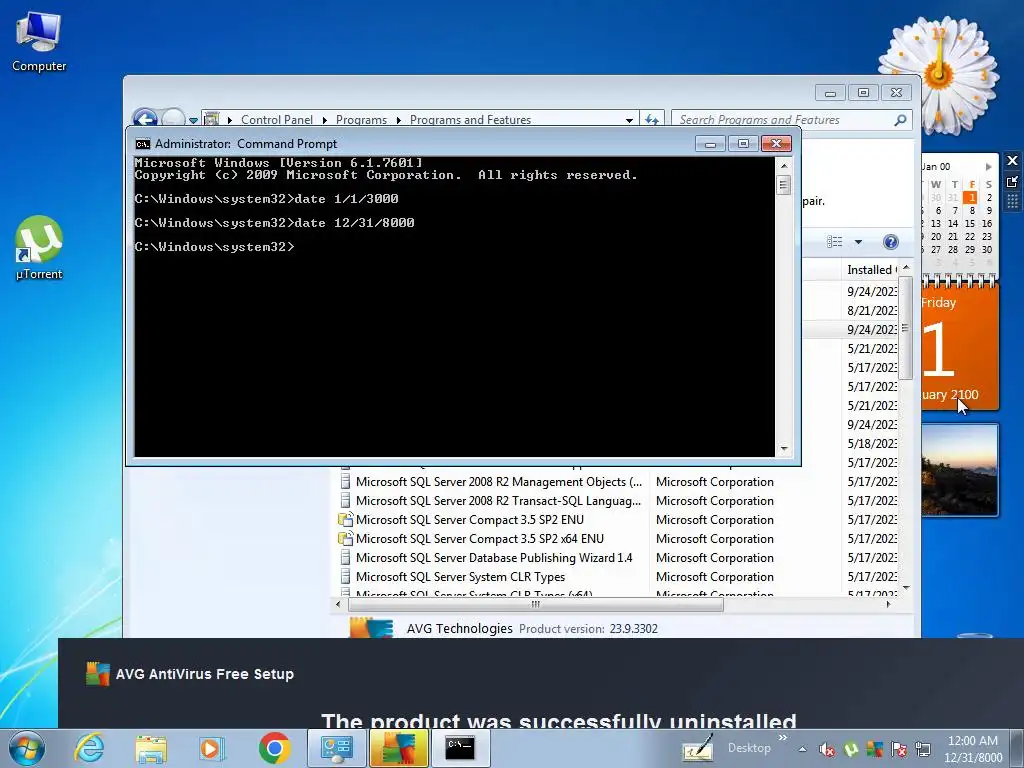Open Google Chrome from the taskbar

pos(274,748)
